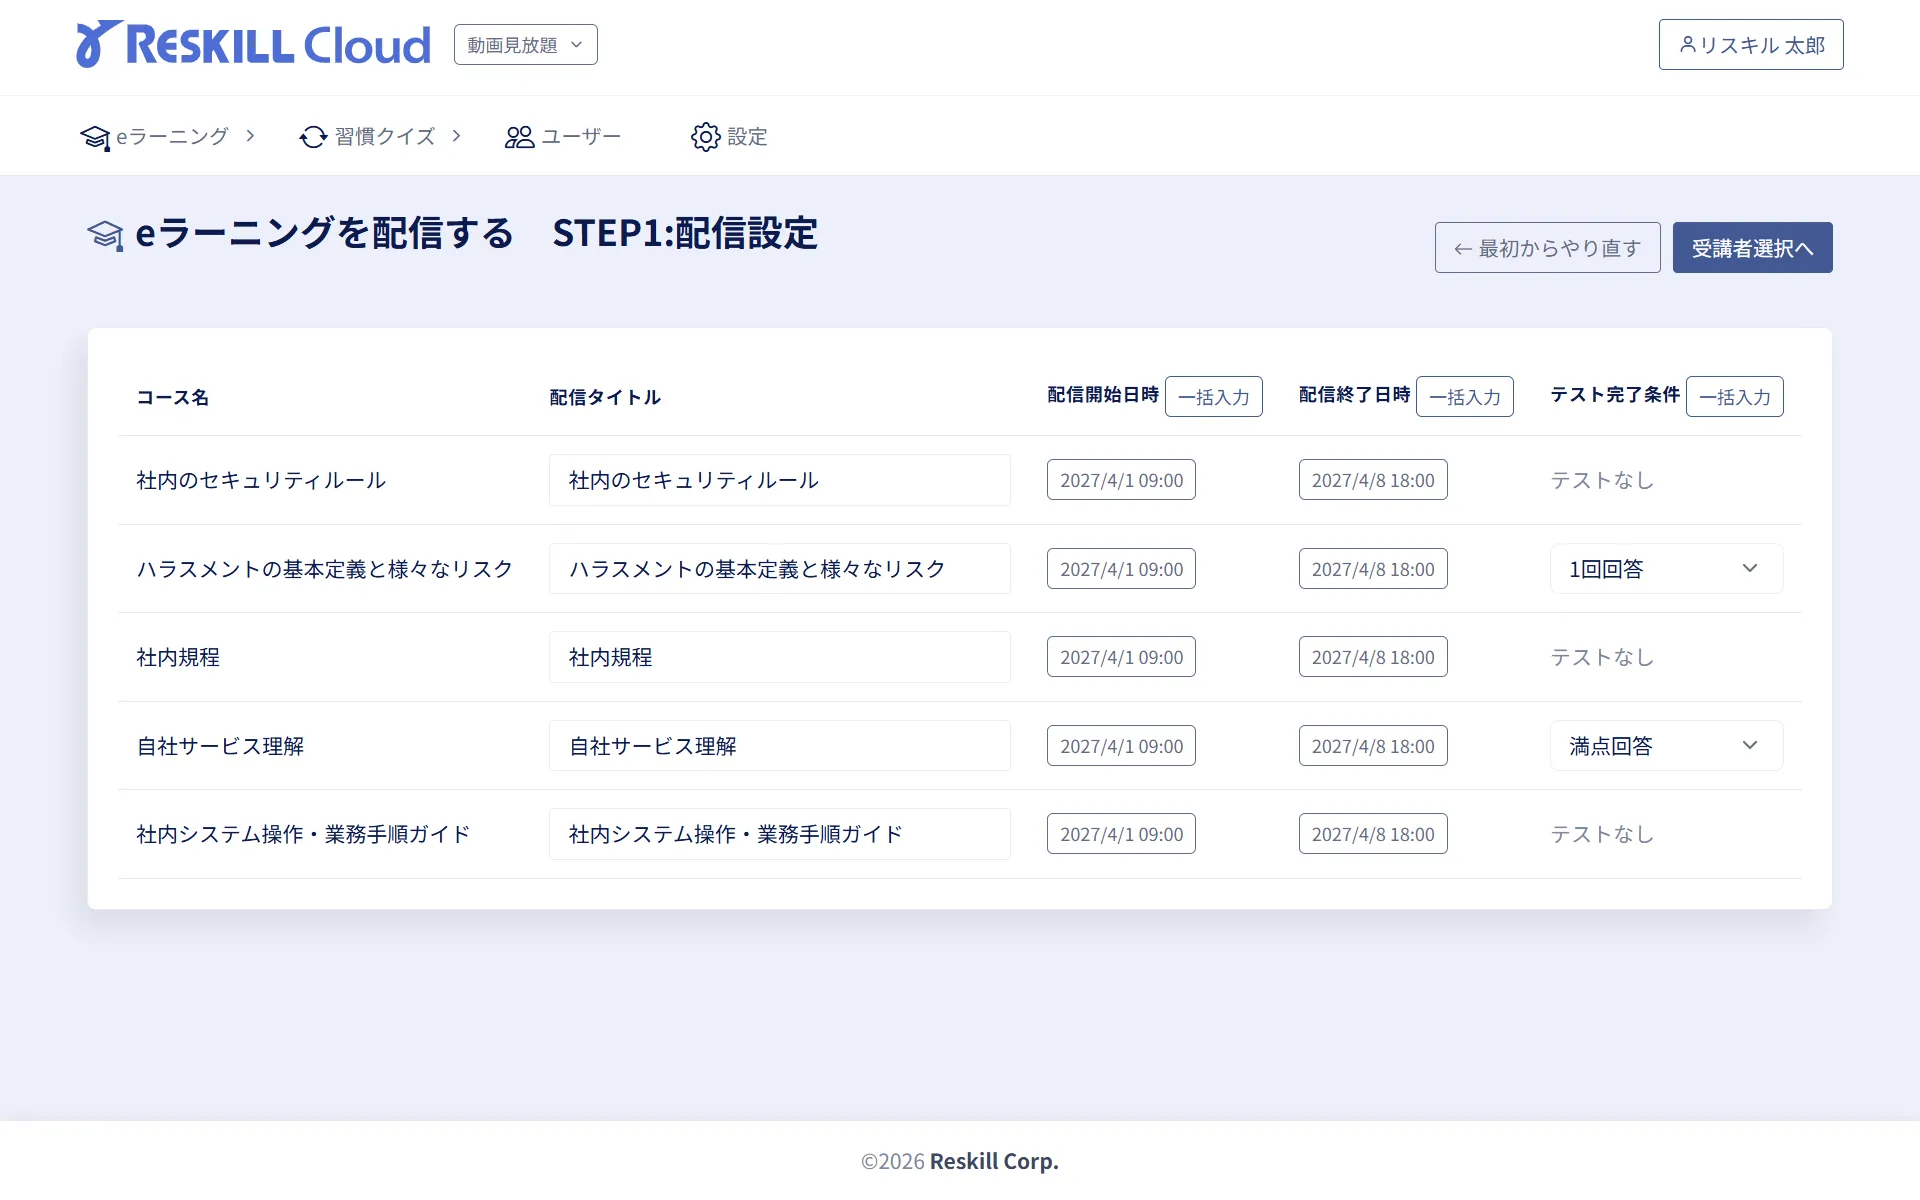This screenshot has height=1200, width=1920.
Task: Edit 配信タイトル field for 社内のセキュリティルール
Action: click(780, 480)
